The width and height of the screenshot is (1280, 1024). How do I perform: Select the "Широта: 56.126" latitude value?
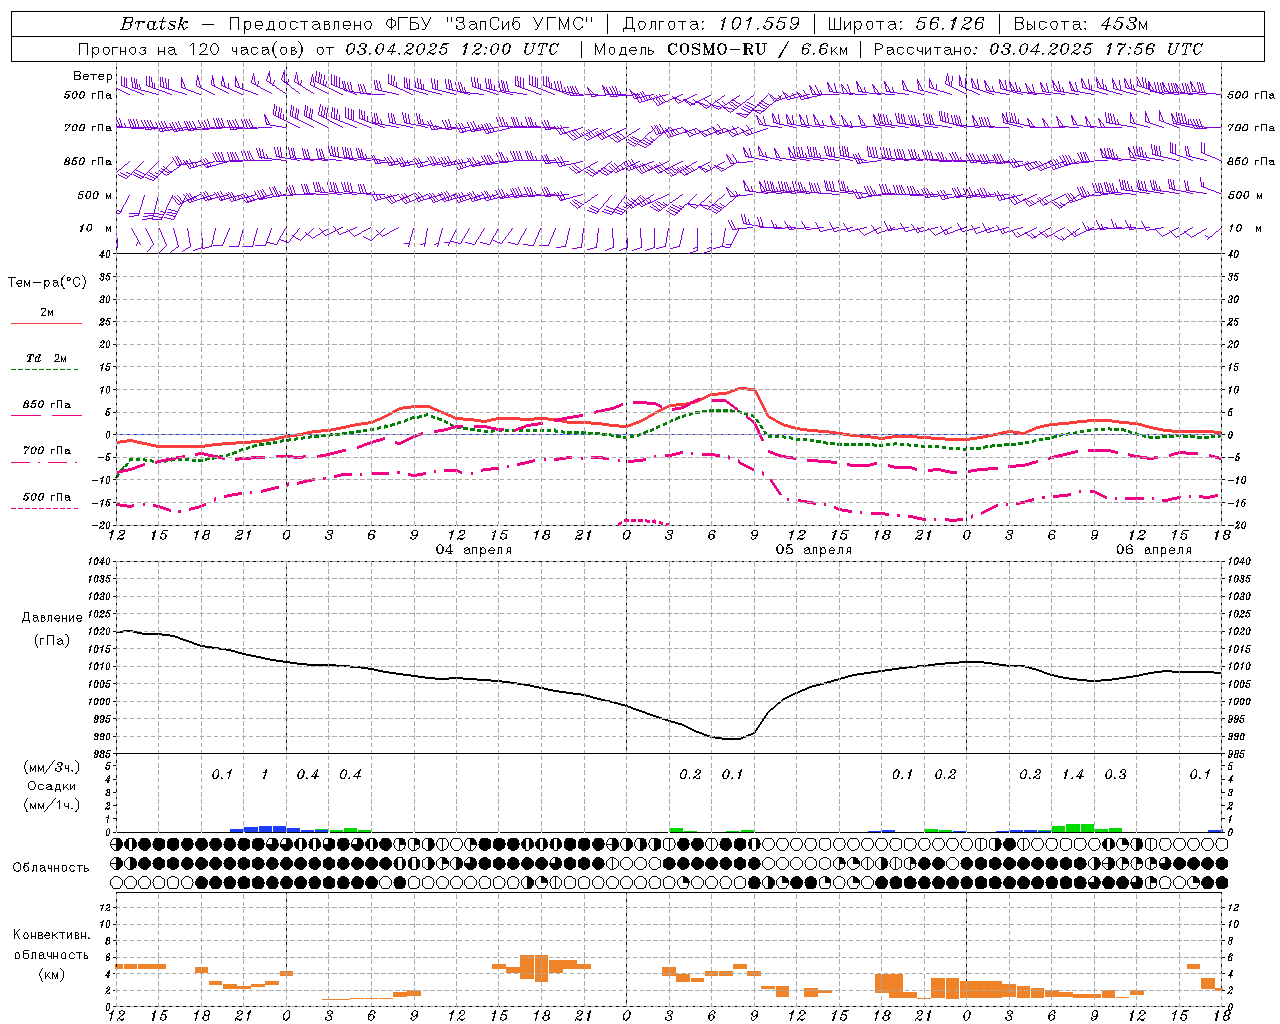(906, 24)
